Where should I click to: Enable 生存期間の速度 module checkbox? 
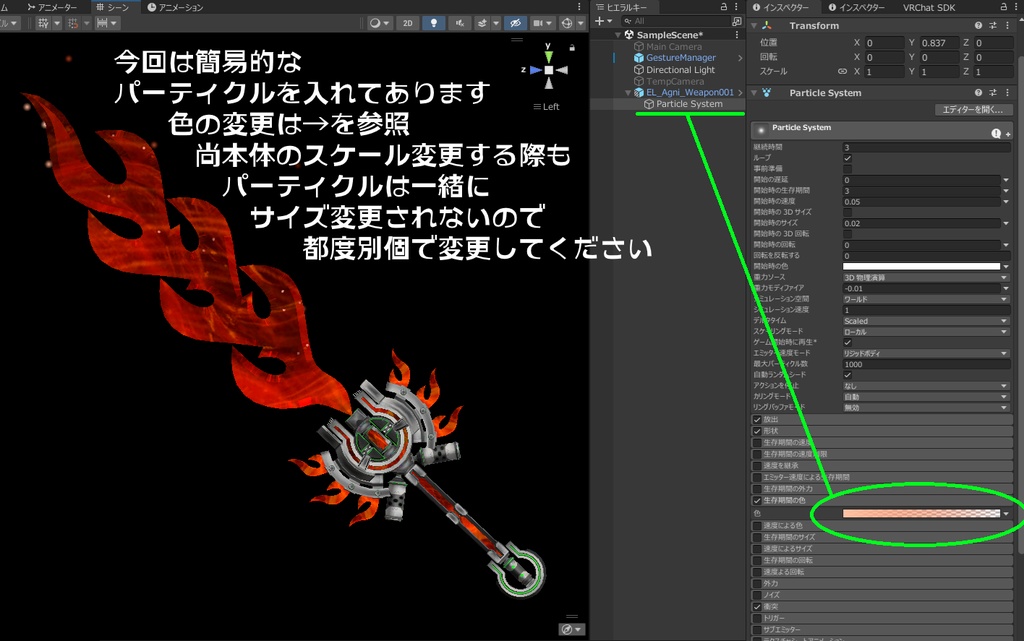click(757, 443)
